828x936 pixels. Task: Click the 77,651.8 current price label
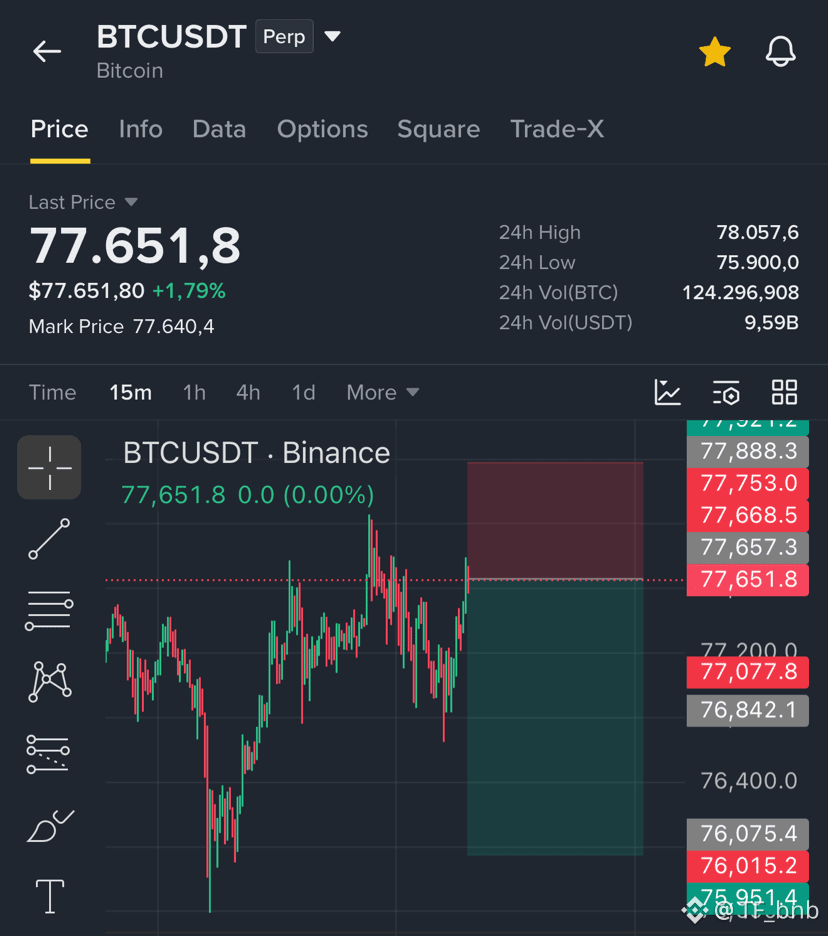(748, 579)
